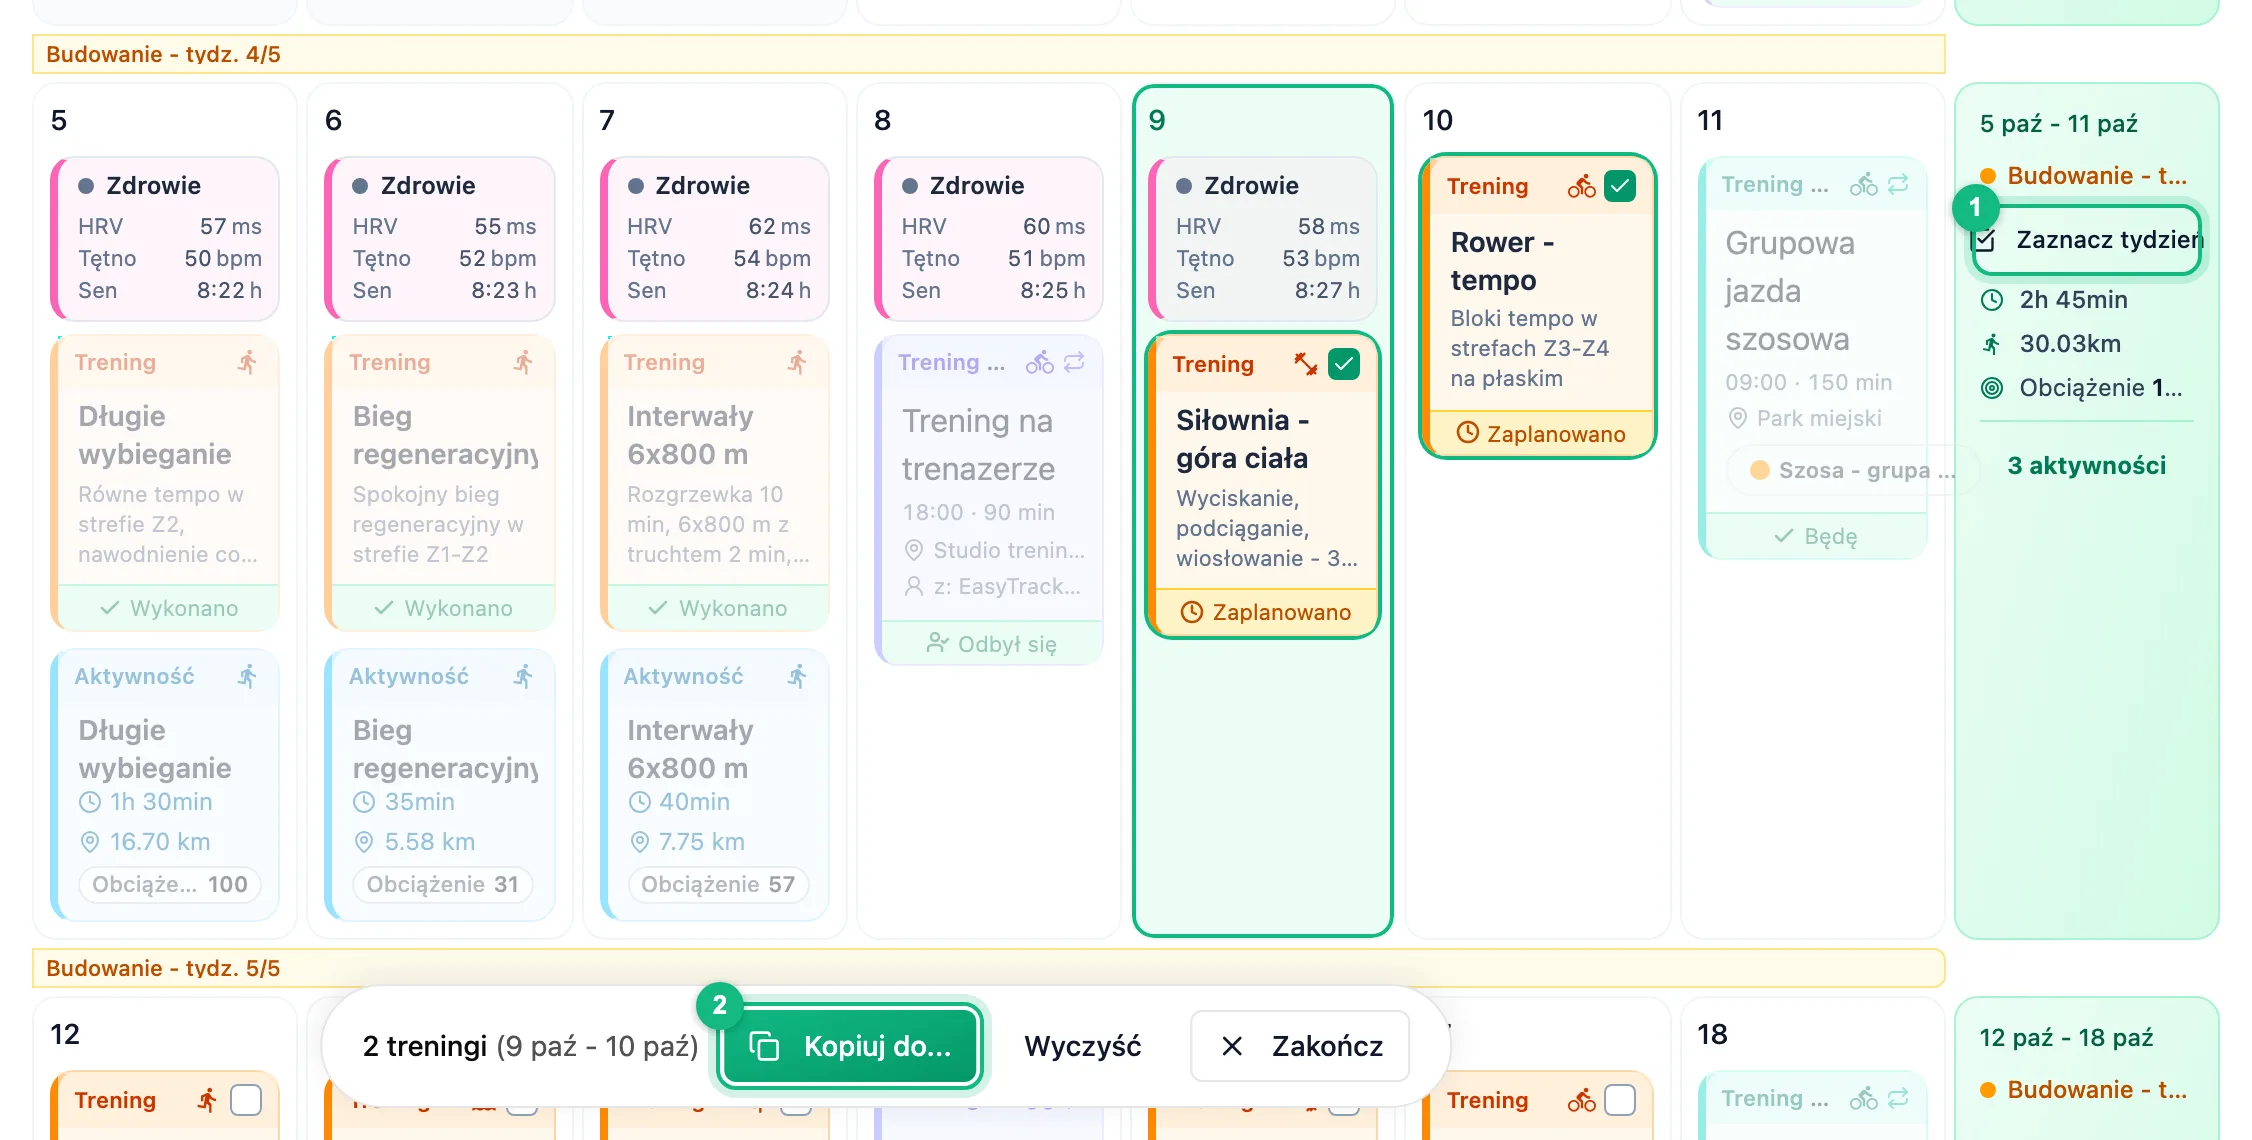Viewport: 2252px width, 1140px height.
Task: Click the bike icon on day 18 recurring training
Action: click(1863, 1098)
